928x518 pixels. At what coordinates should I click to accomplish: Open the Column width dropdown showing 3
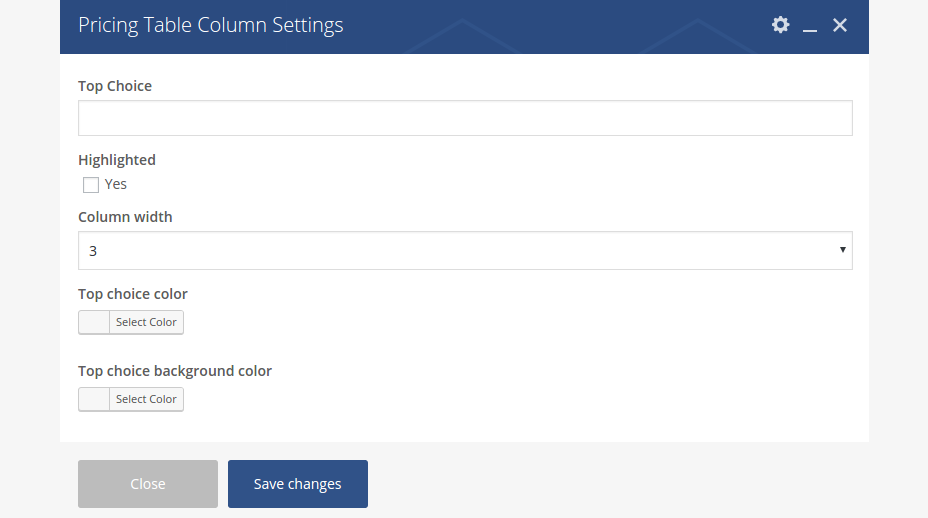(465, 251)
